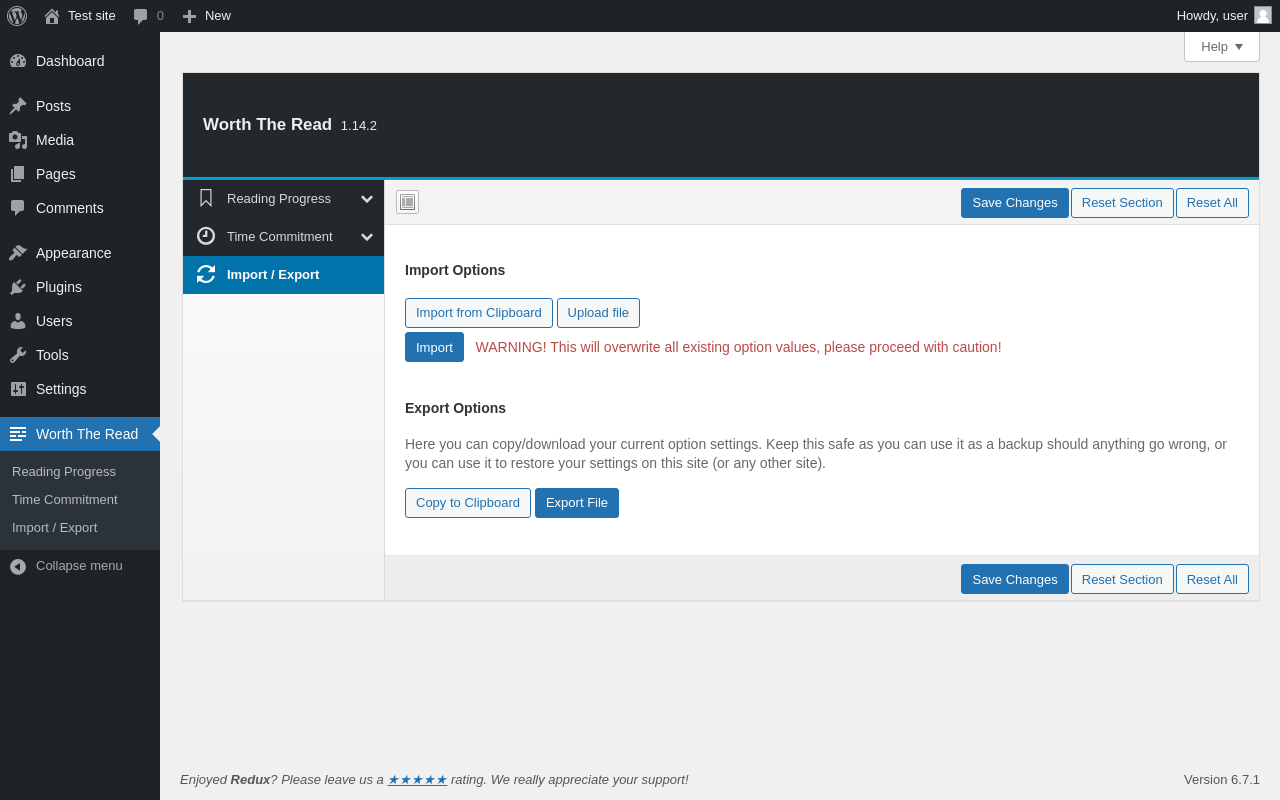1280x800 pixels.
Task: Click the Test site home icon
Action: click(52, 16)
